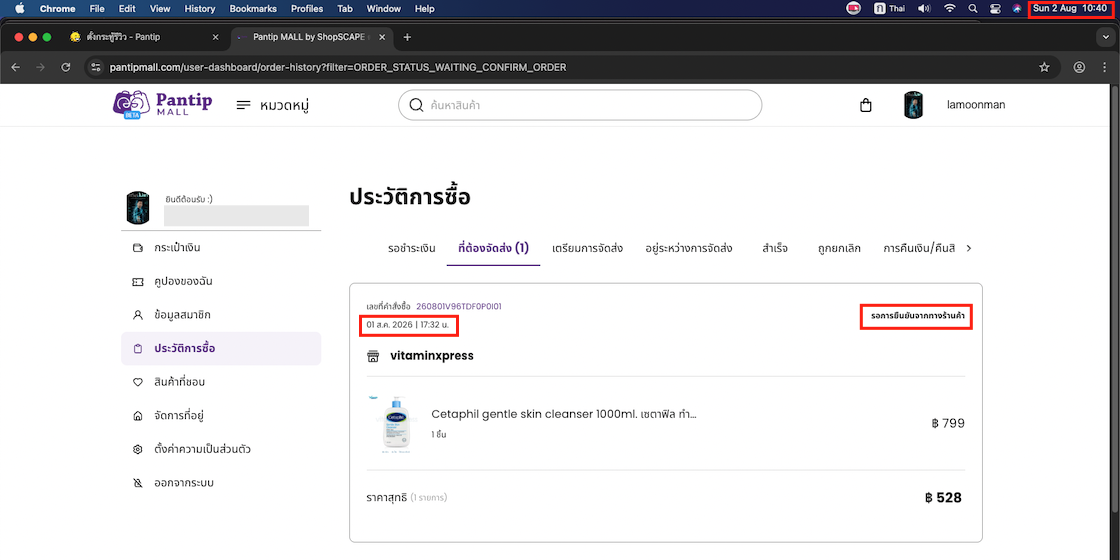
Task: Open Wi-Fi status in menu bar
Action: 949,9
